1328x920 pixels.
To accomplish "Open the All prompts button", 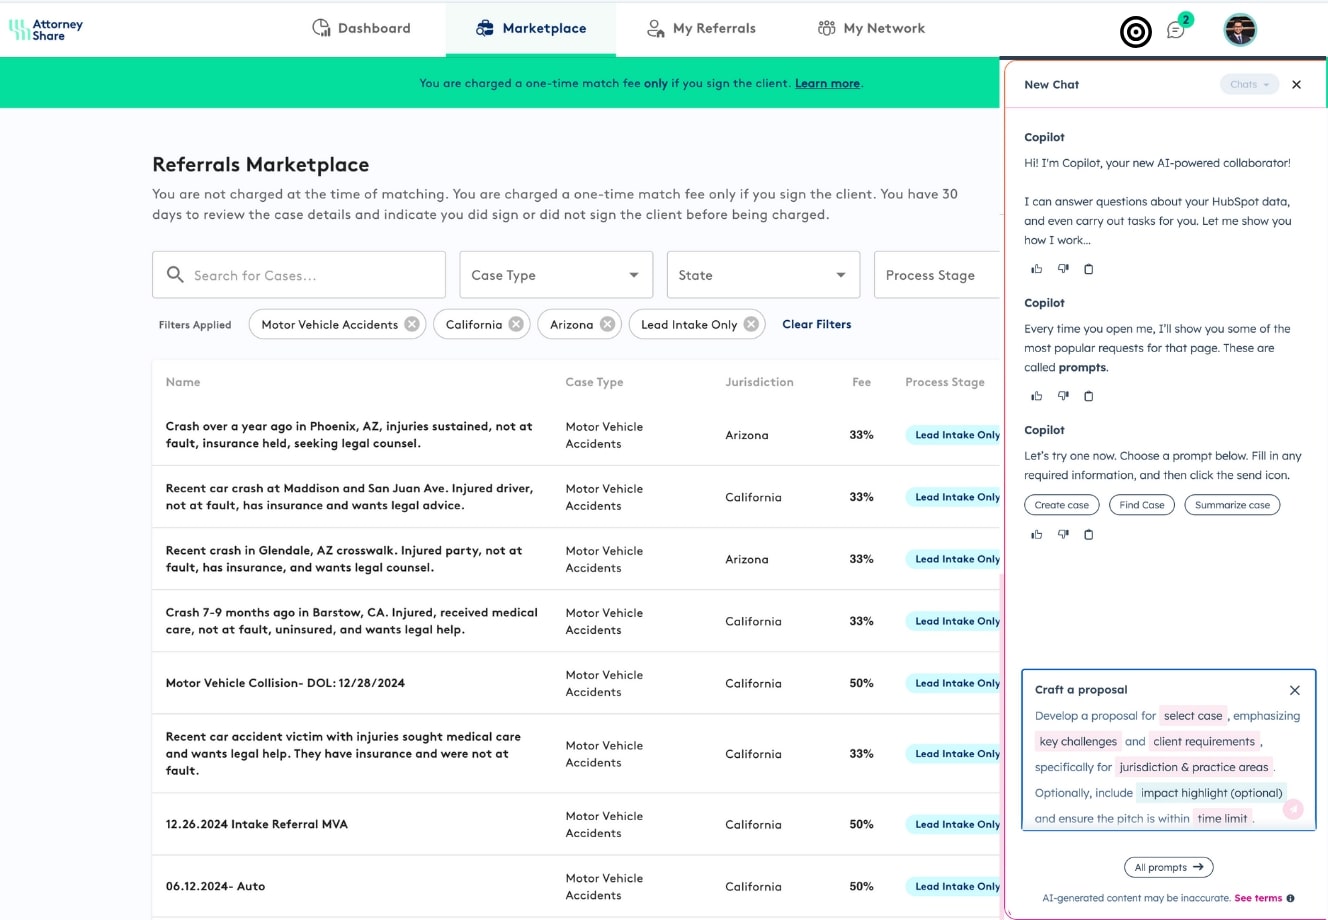I will coord(1168,867).
